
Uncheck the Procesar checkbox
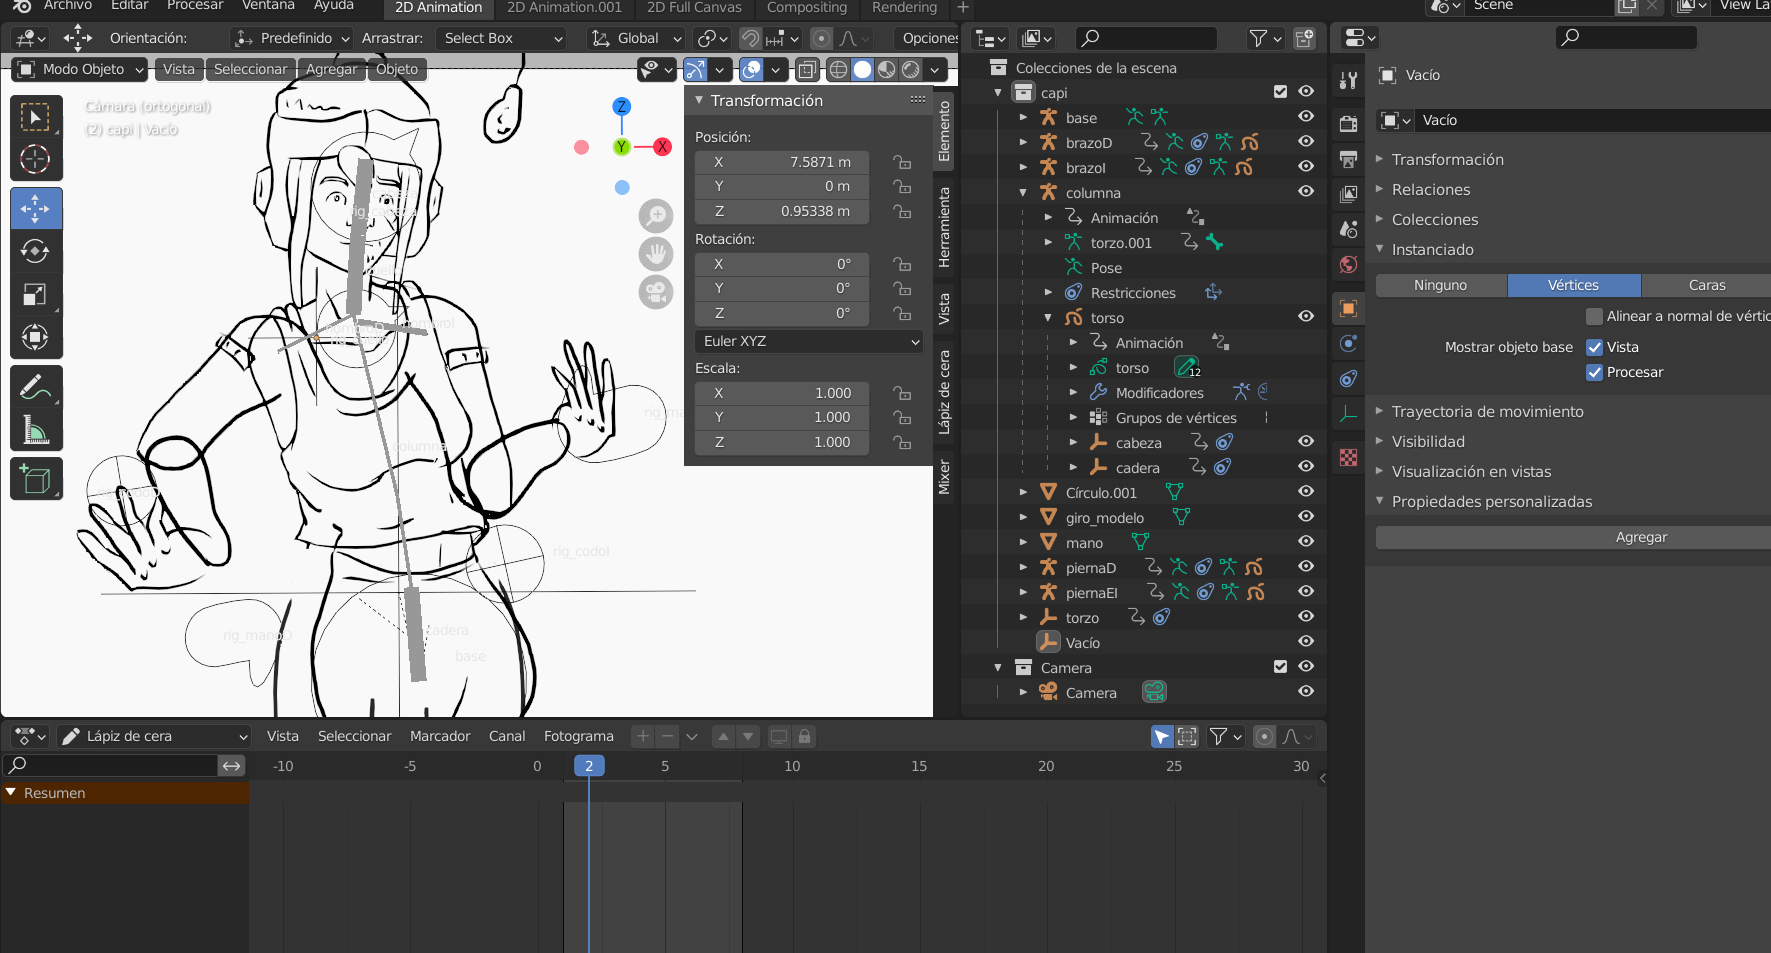1595,372
